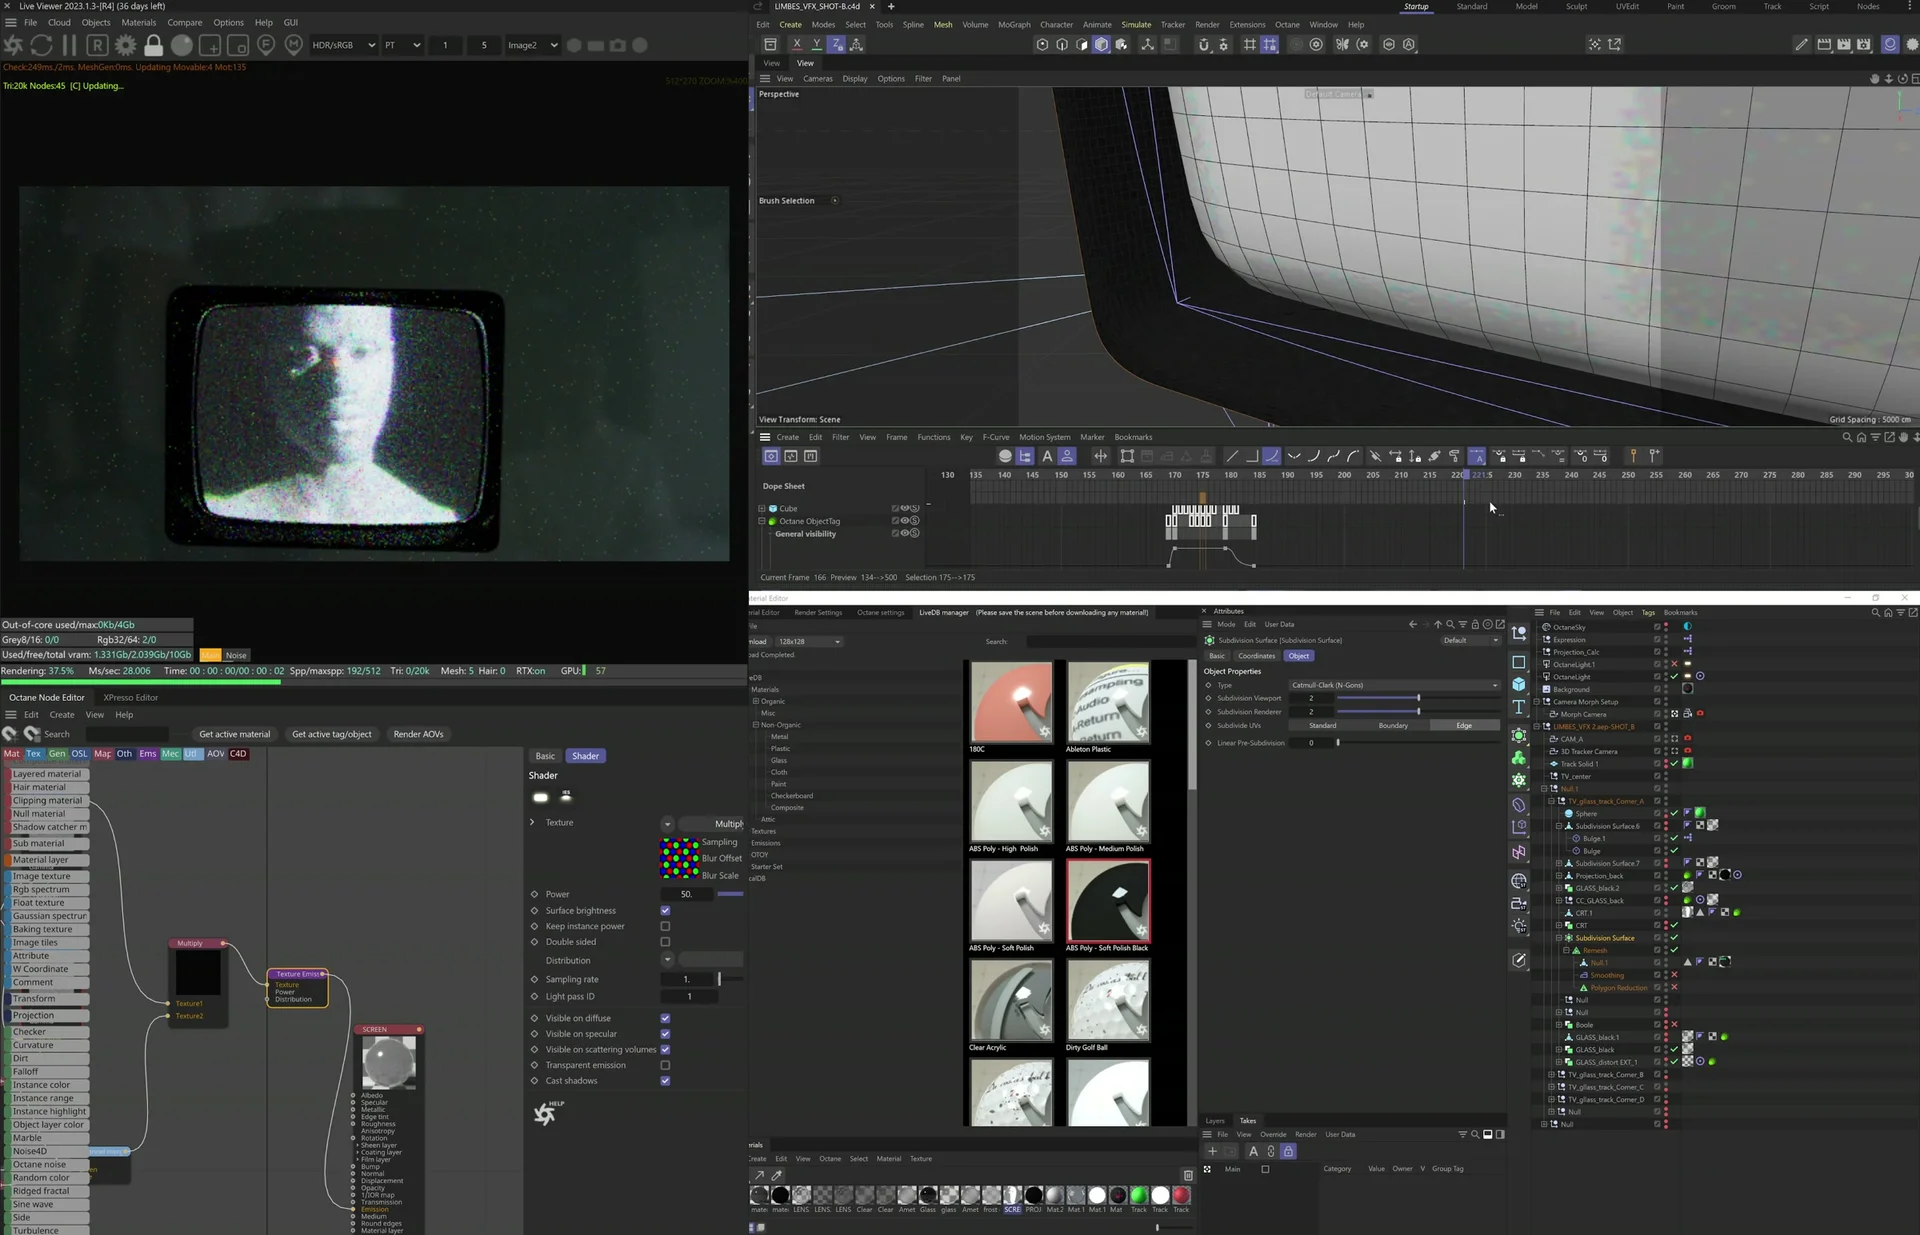This screenshot has height=1235, width=1920.
Task: Toggle Visible on scattering volumes checkbox
Action: pyautogui.click(x=665, y=1050)
